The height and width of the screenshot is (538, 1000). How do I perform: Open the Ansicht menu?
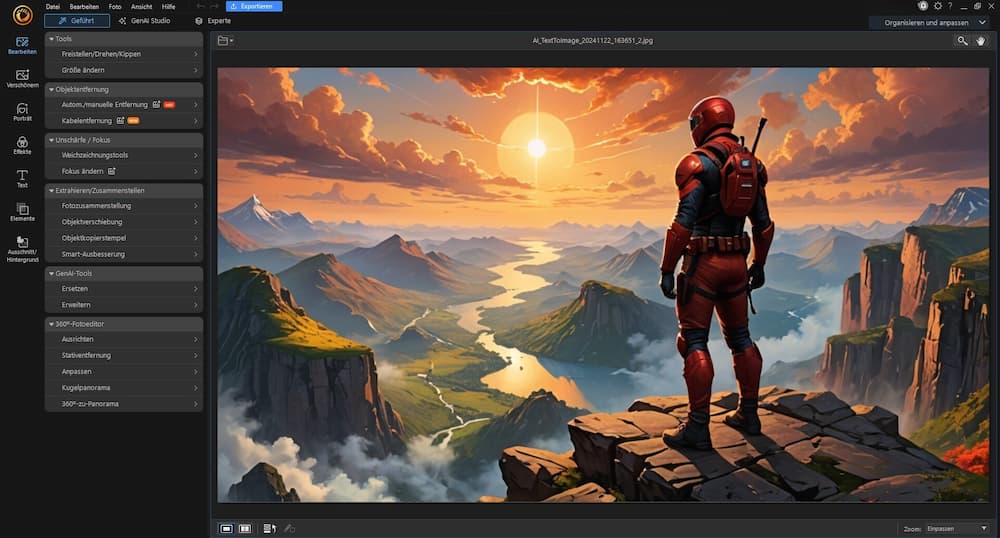[x=141, y=6]
